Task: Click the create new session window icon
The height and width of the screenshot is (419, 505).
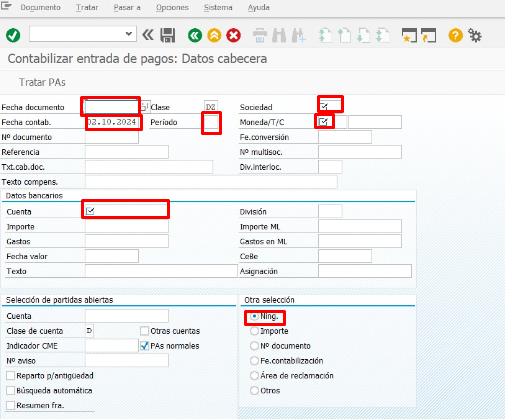Action: click(x=409, y=35)
